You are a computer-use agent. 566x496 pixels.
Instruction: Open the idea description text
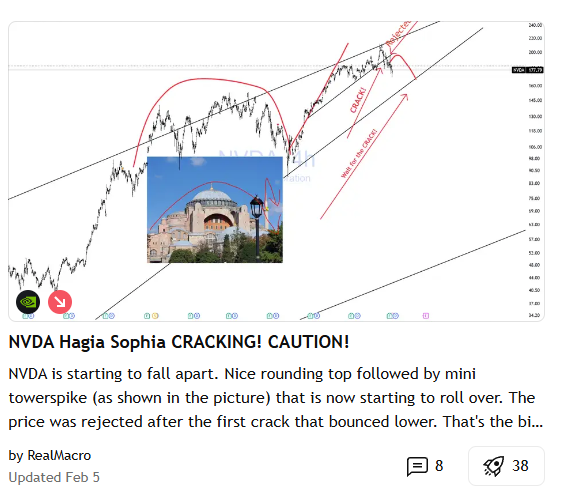point(276,398)
